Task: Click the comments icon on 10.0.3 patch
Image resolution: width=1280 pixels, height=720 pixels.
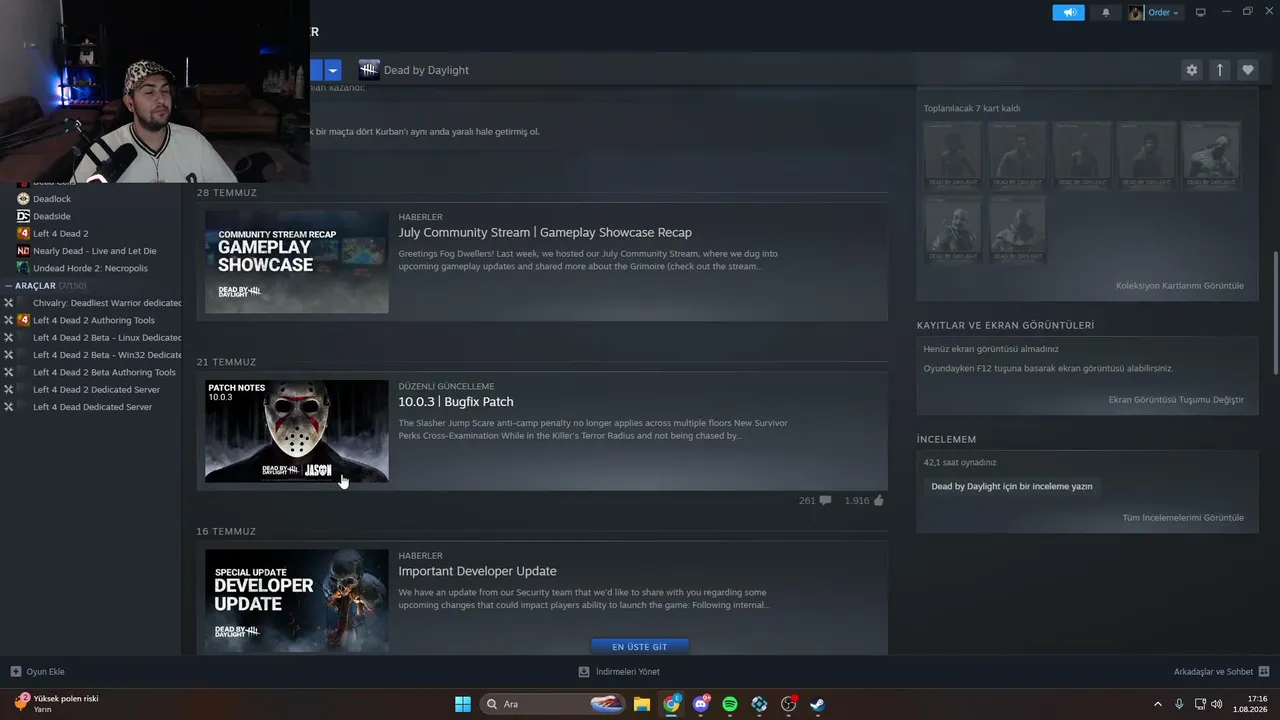Action: click(825, 501)
